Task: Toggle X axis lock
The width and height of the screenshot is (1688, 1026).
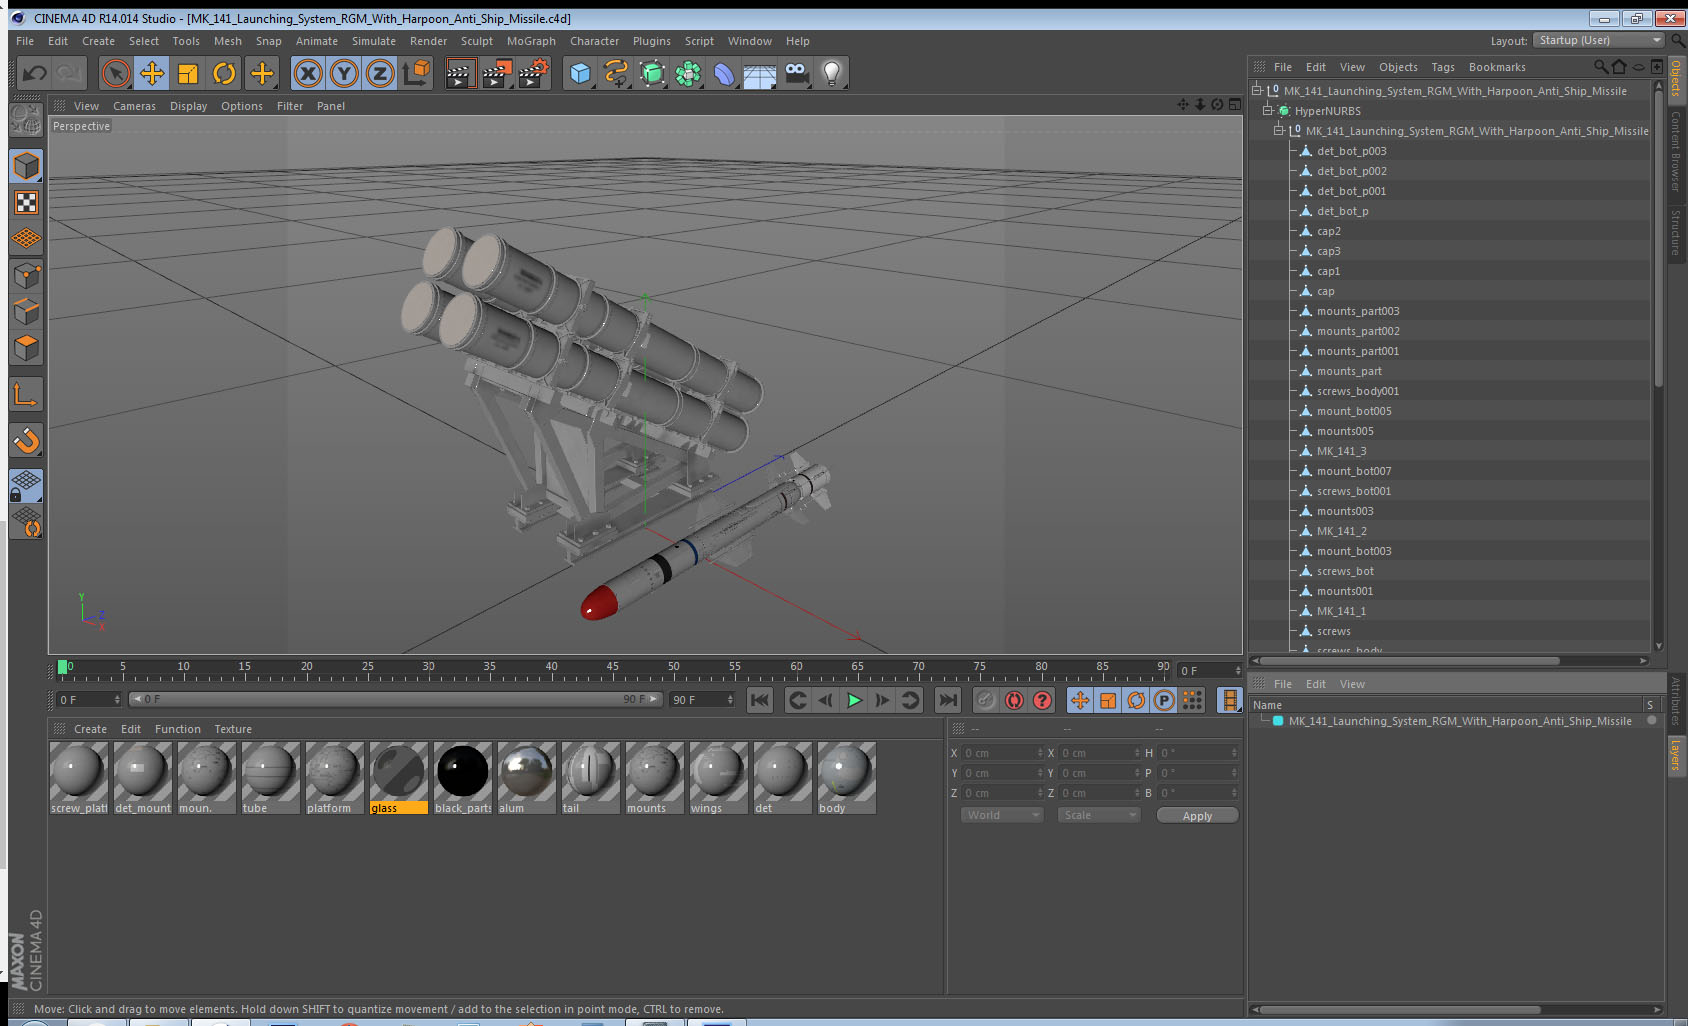Action: (x=308, y=73)
